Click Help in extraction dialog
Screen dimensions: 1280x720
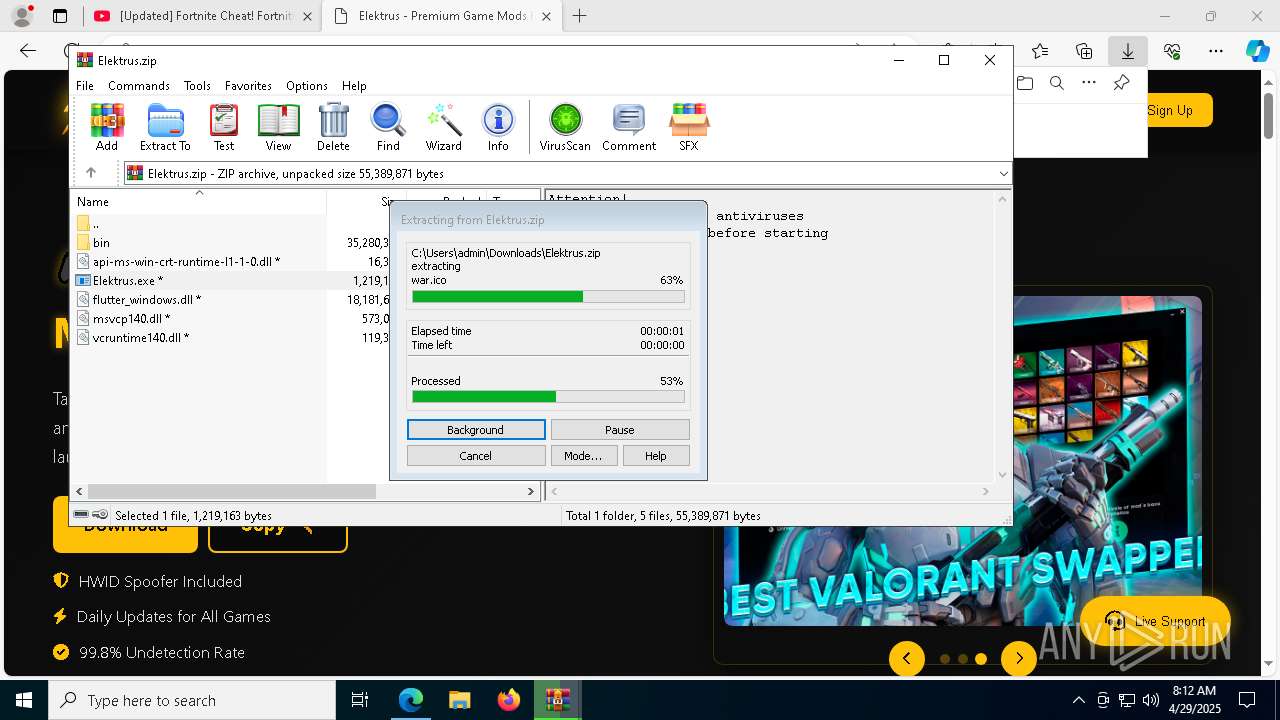pos(656,456)
